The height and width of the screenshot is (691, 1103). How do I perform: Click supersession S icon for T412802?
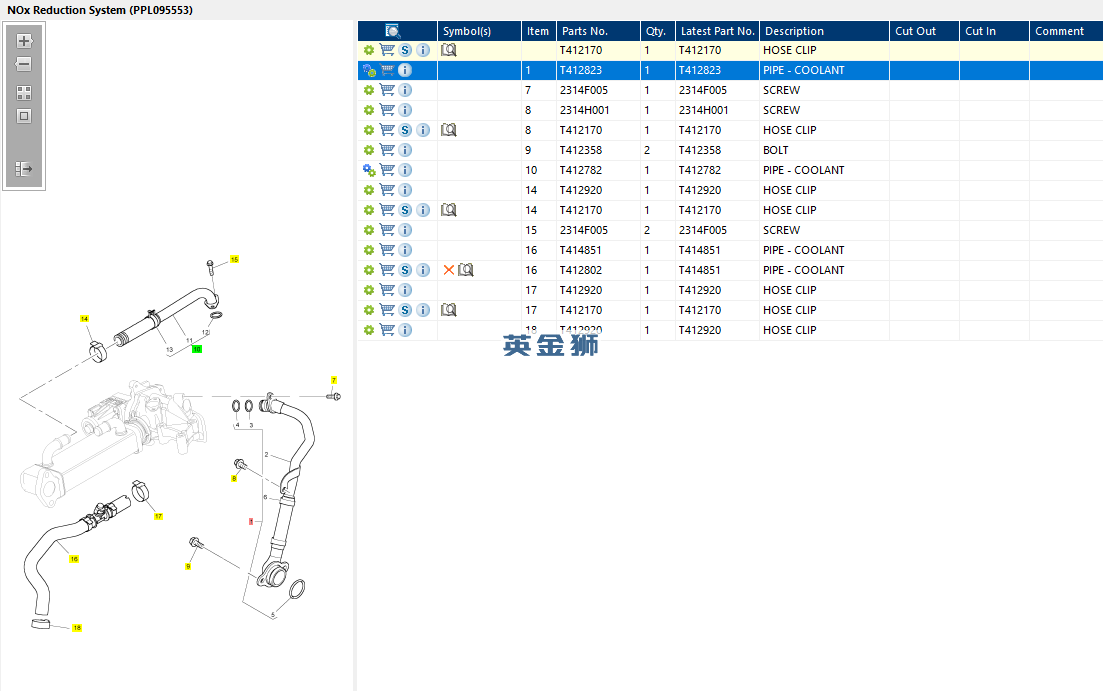tap(405, 270)
